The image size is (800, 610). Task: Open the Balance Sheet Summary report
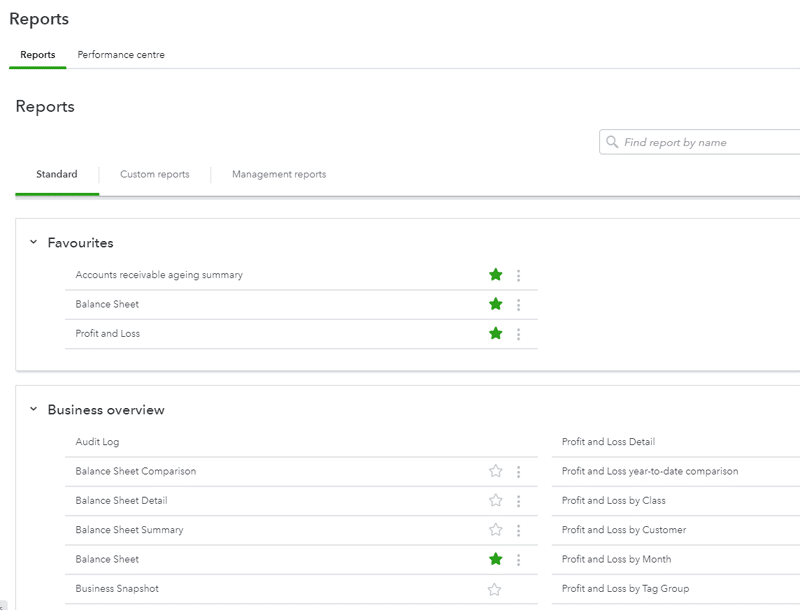click(x=130, y=530)
